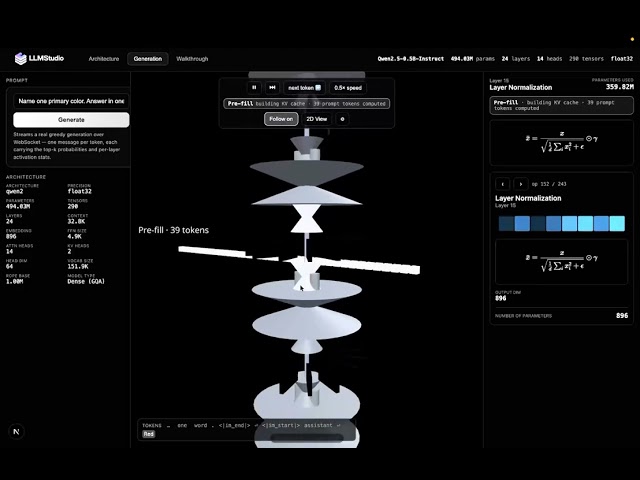Click the 290 tensors header text
The image size is (640, 480).
coord(586,59)
